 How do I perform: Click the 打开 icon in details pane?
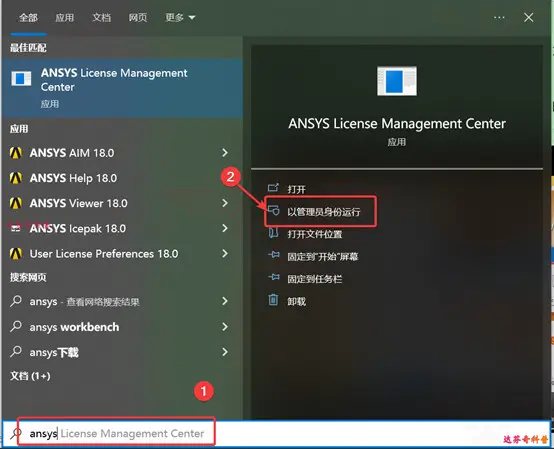273,188
